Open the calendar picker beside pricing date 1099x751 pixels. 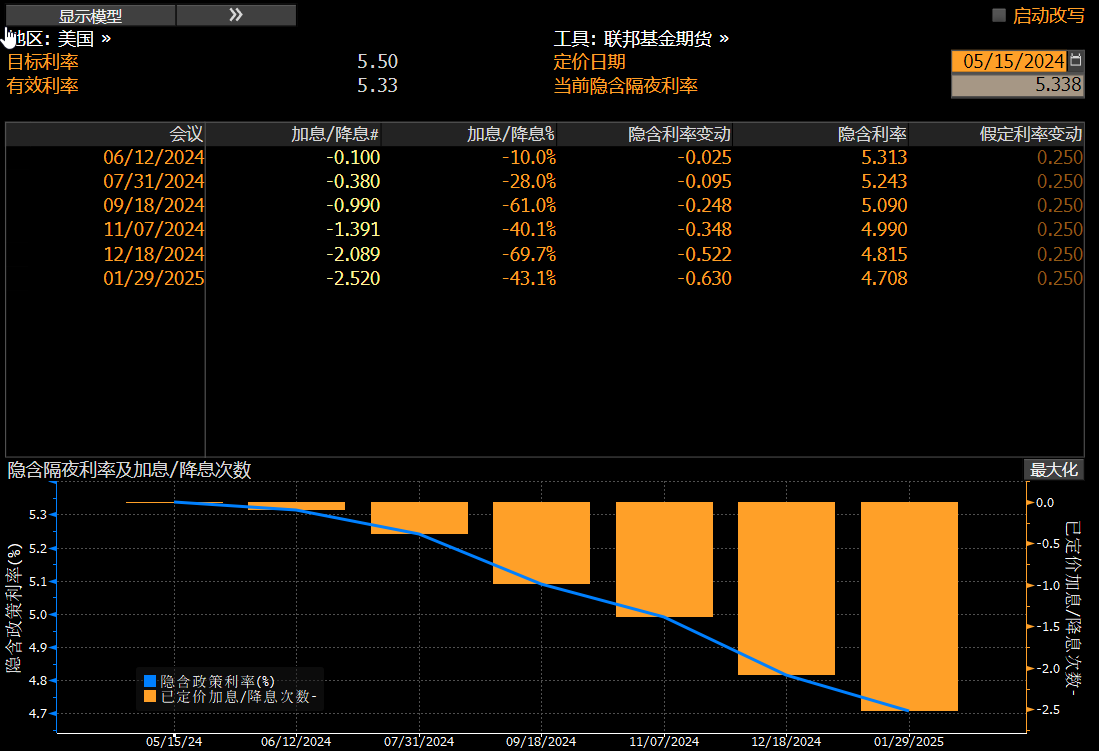click(1076, 60)
